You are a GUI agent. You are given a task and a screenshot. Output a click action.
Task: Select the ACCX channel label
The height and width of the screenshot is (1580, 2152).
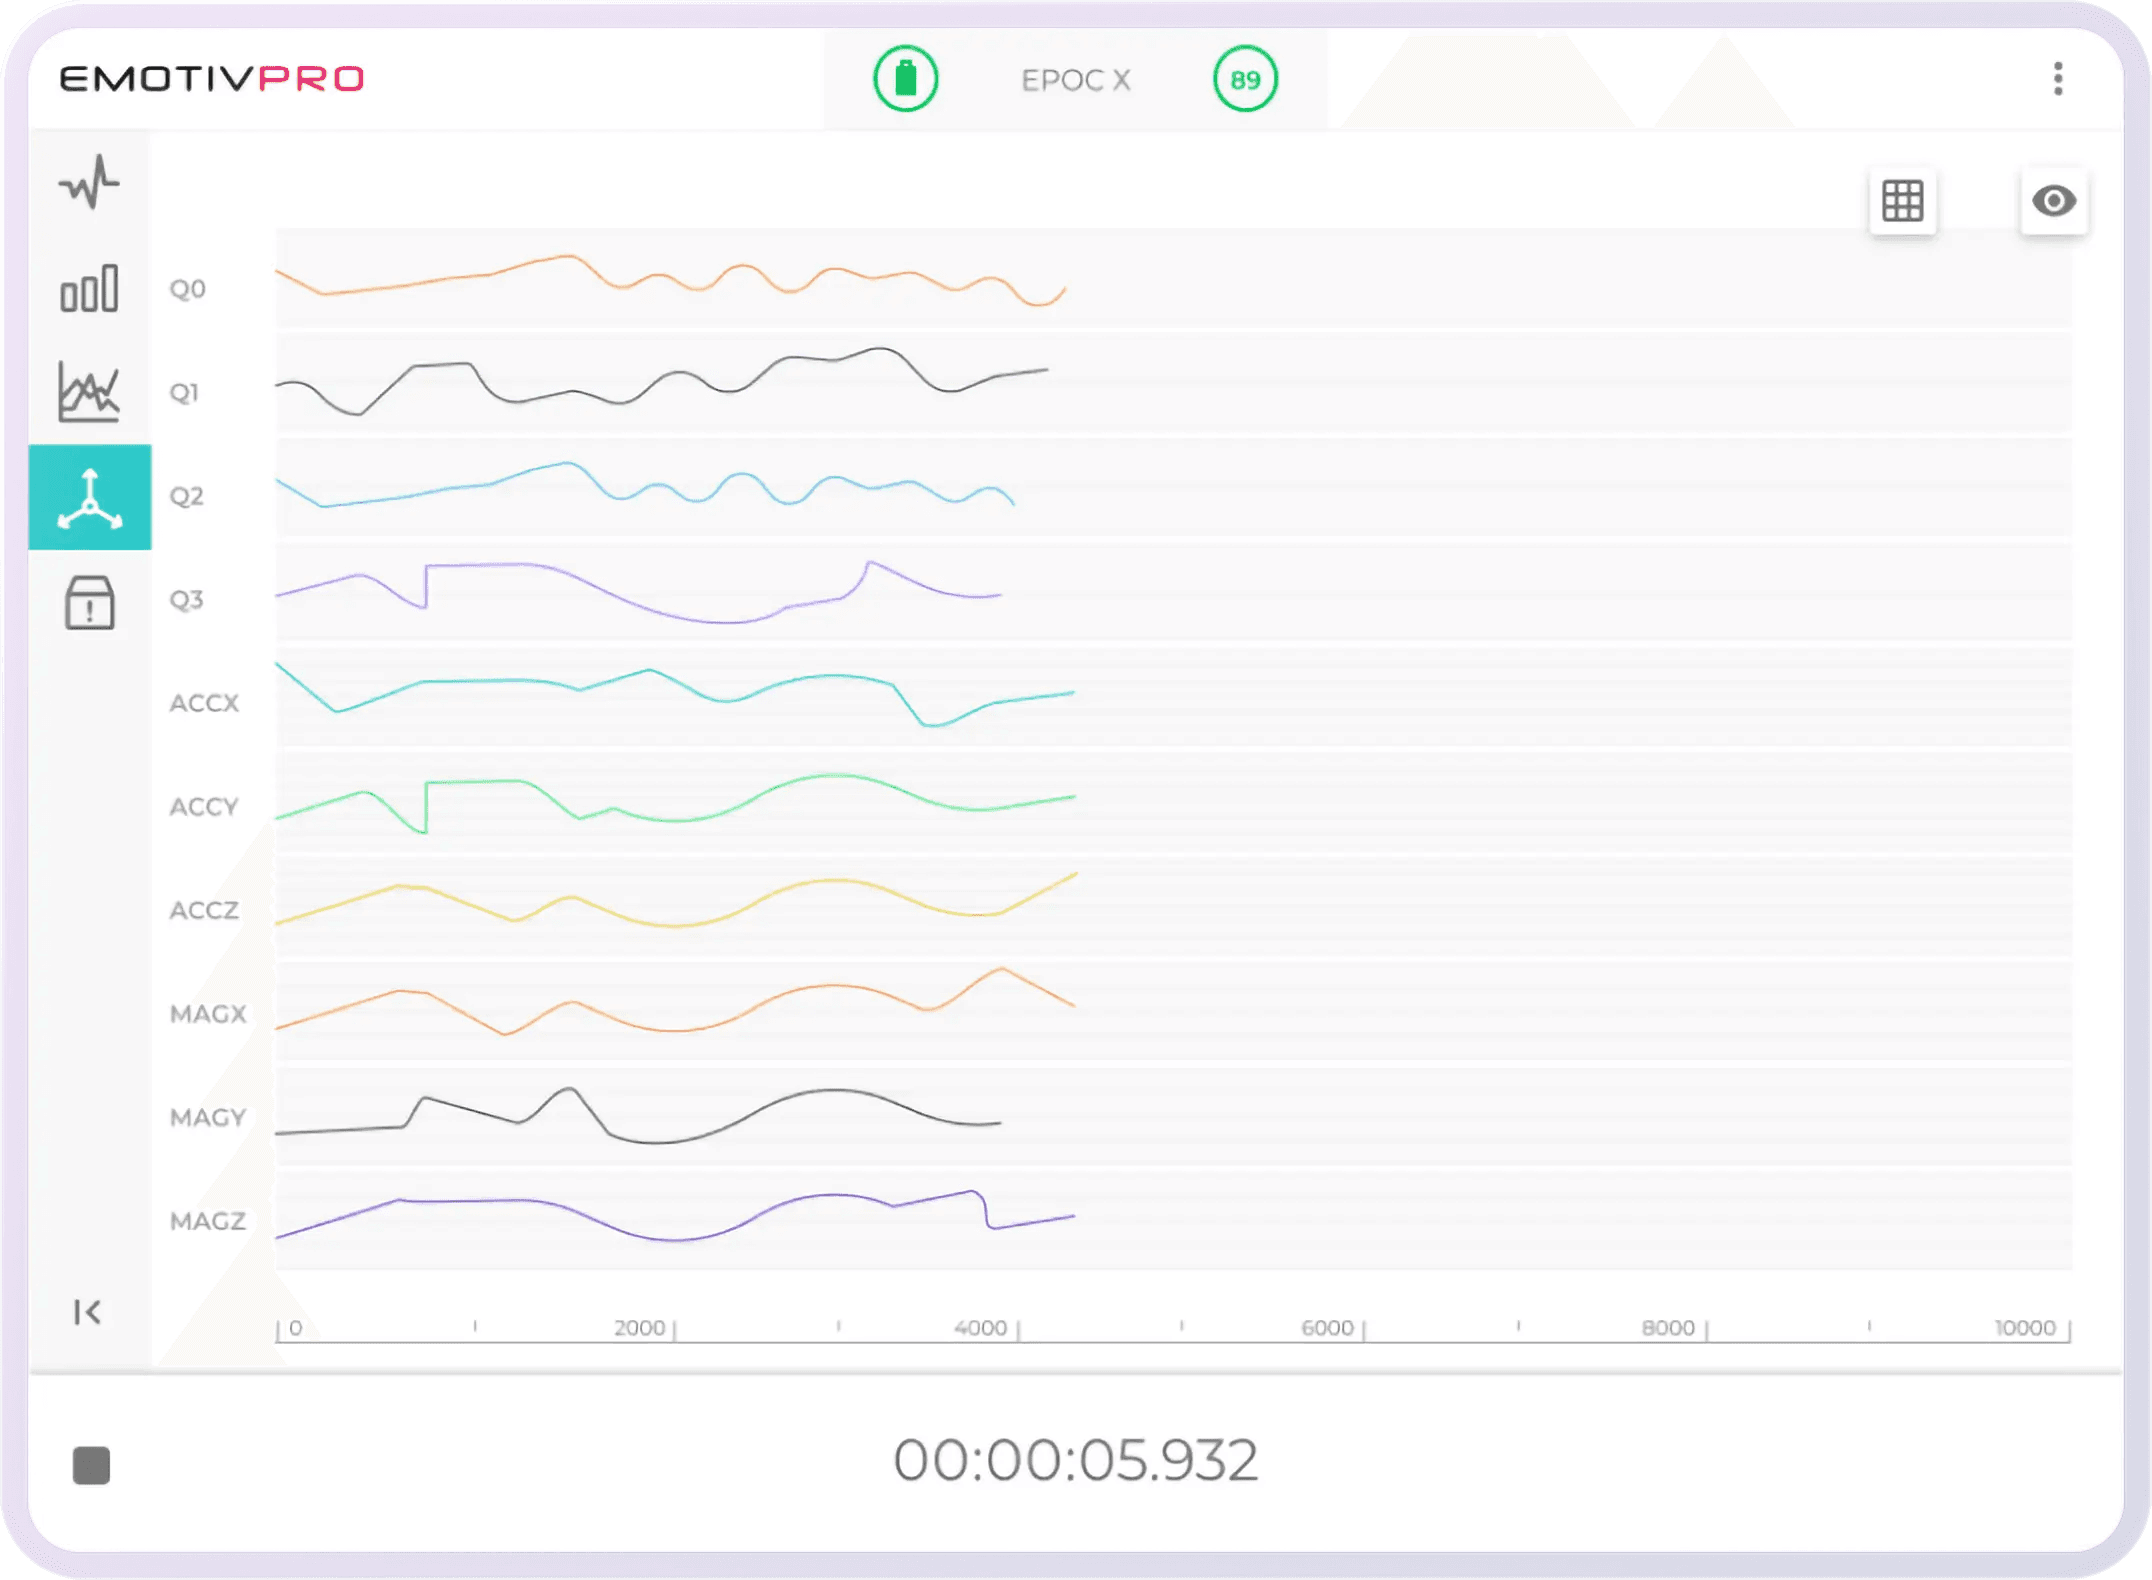(204, 703)
